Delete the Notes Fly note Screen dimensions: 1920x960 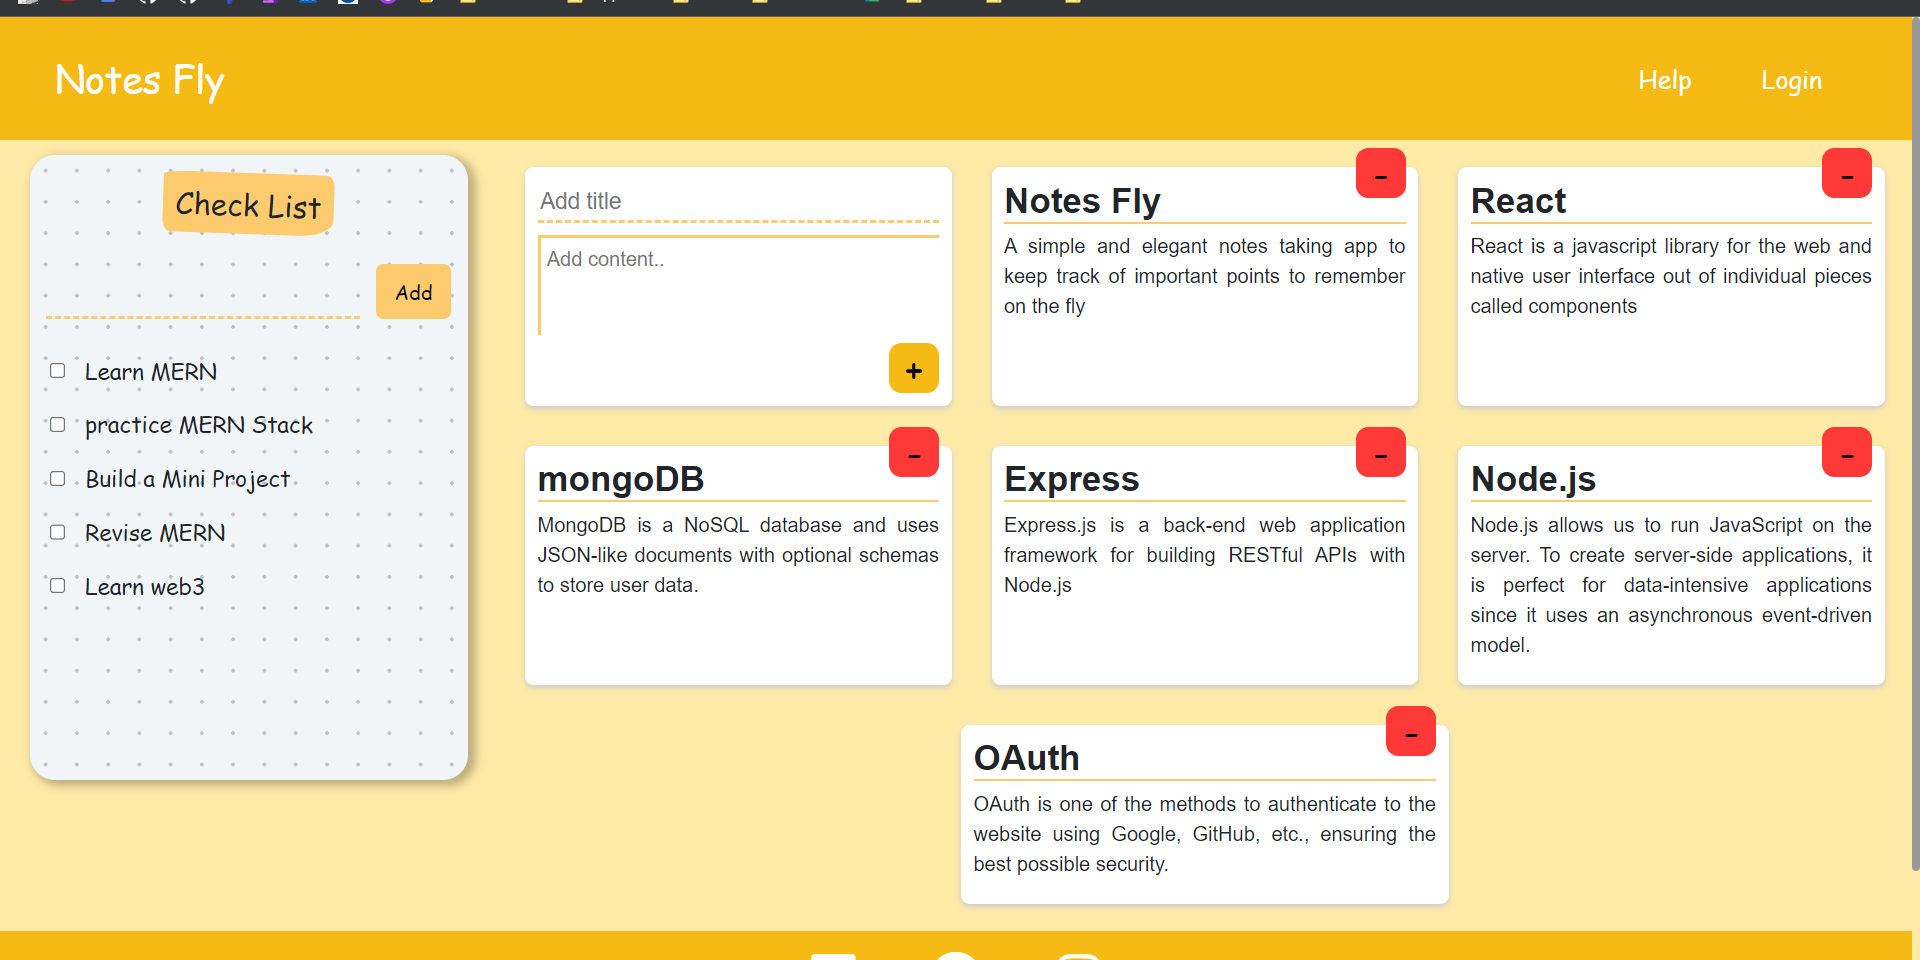[x=1380, y=173]
